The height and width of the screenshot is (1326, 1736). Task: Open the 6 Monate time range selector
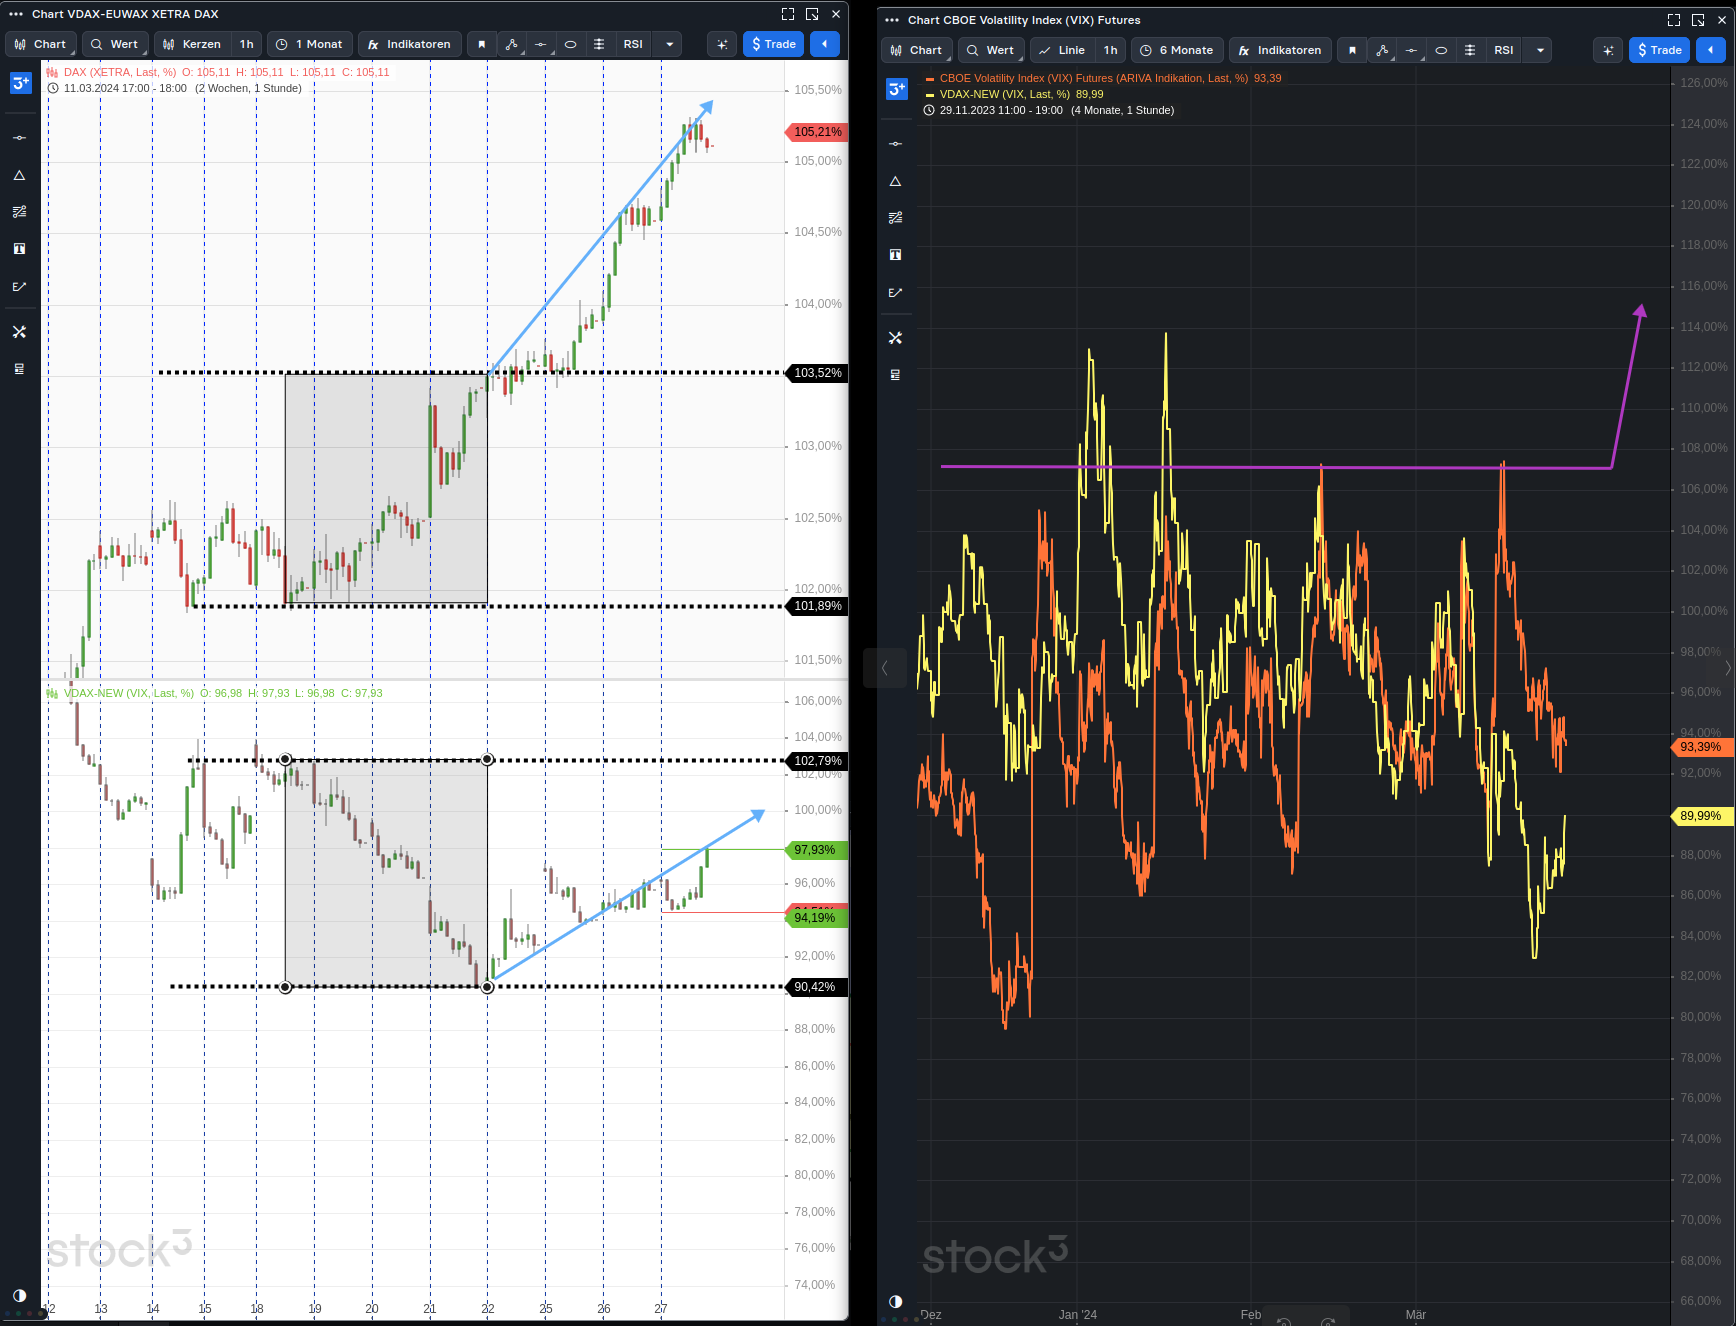(1177, 50)
